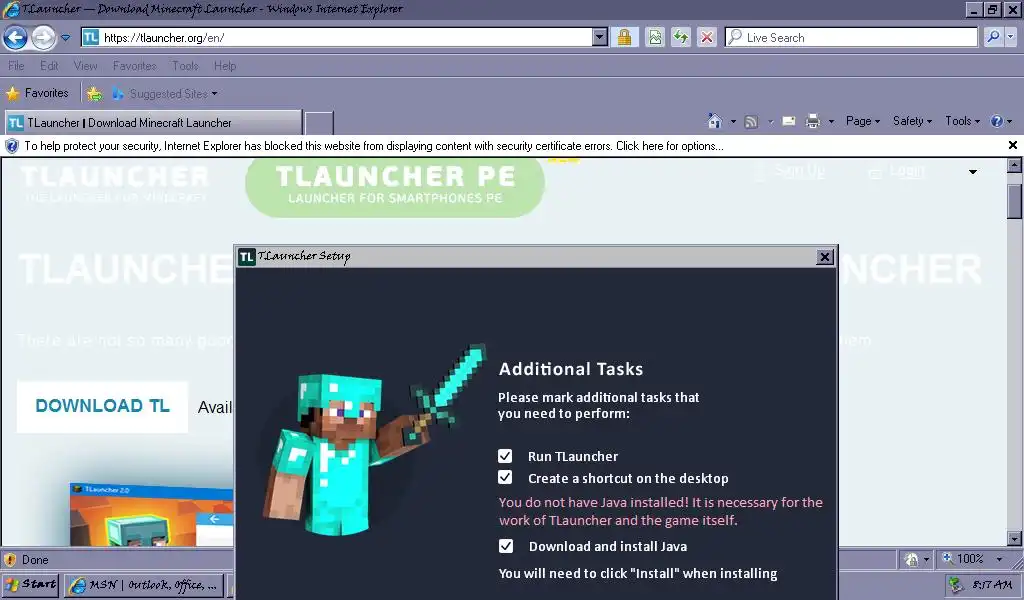1024x600 pixels.
Task: Click the Windows Start button
Action: [x=31, y=584]
